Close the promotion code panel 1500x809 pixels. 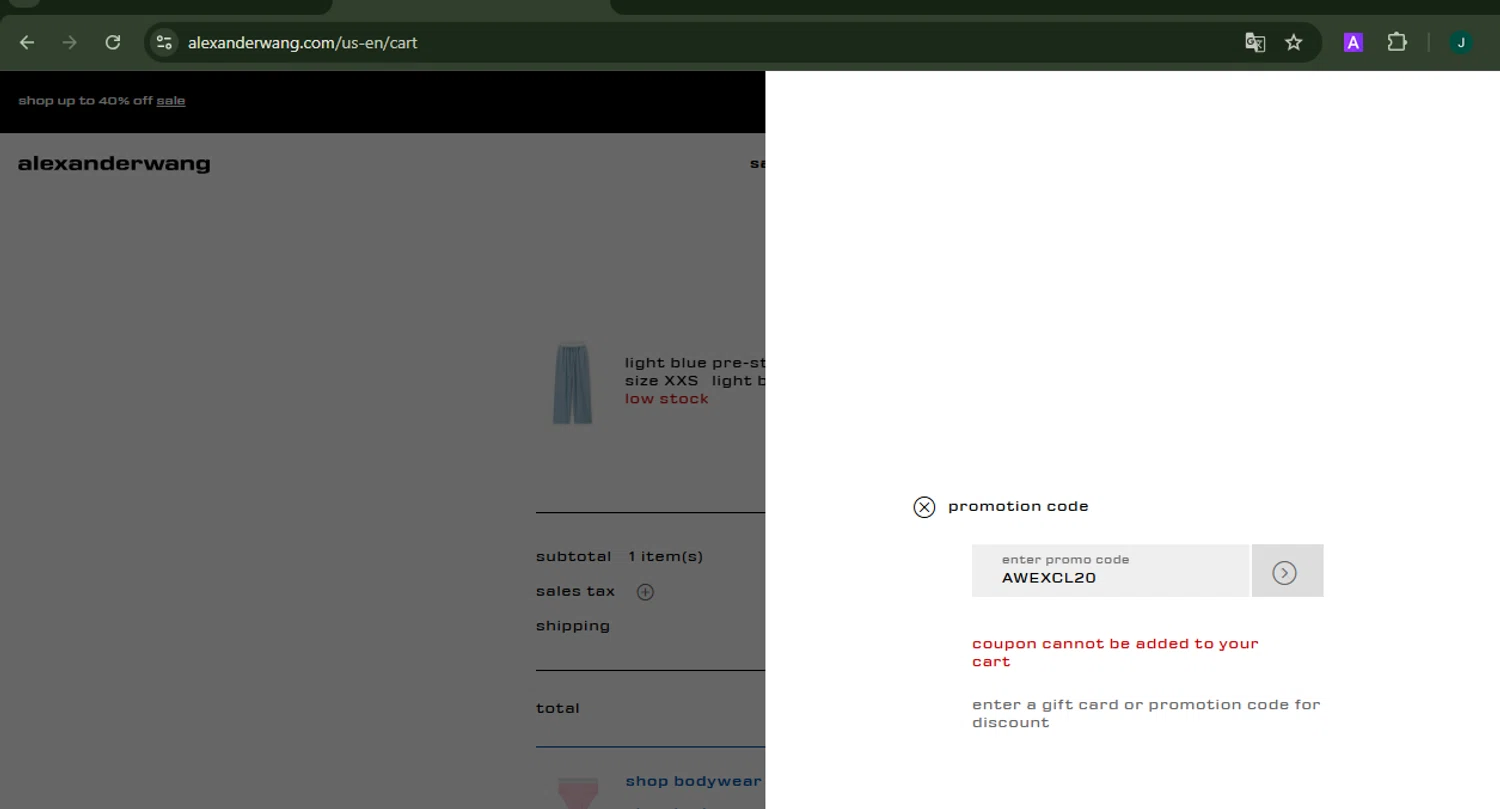click(x=924, y=507)
